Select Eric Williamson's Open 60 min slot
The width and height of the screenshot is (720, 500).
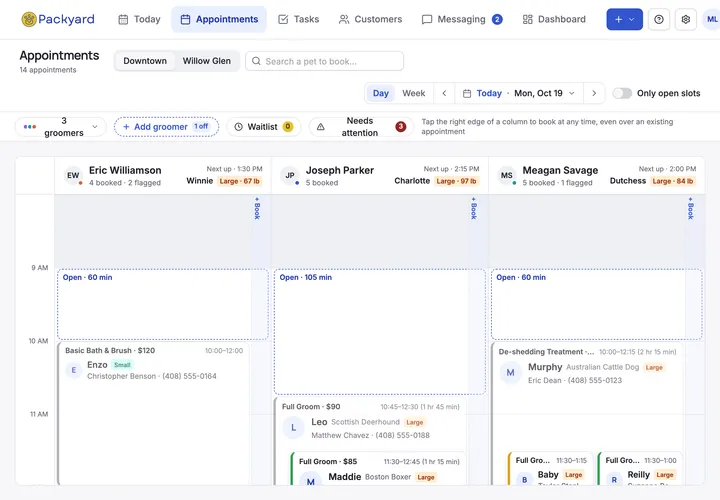click(163, 304)
